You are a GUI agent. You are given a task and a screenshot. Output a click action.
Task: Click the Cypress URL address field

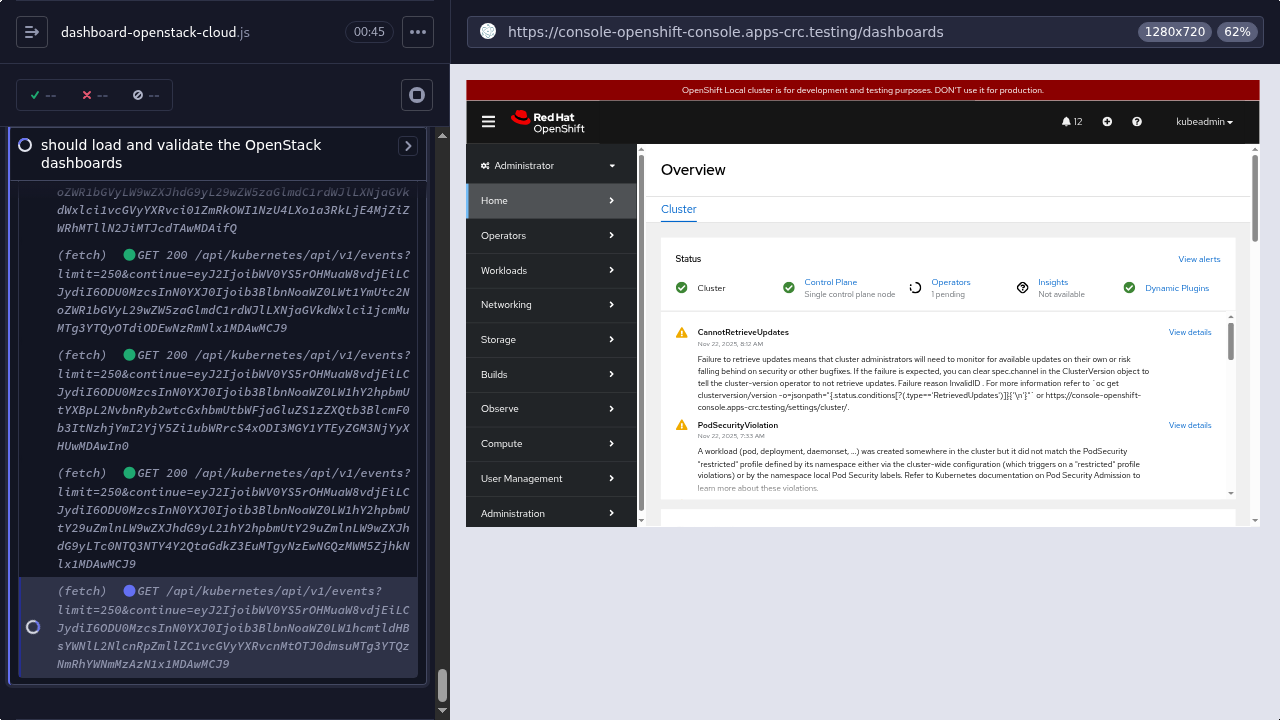click(800, 32)
